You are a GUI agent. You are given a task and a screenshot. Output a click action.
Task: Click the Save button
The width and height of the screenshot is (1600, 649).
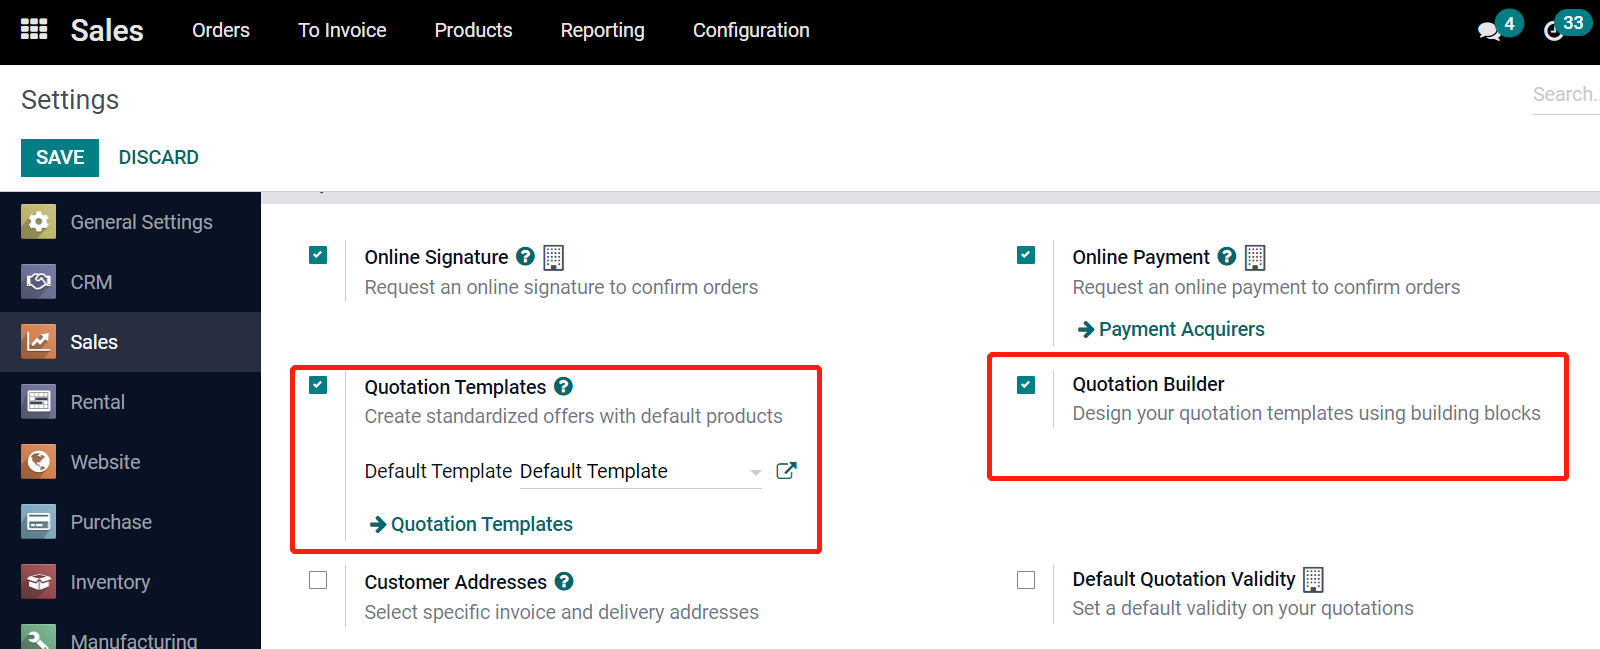(60, 157)
